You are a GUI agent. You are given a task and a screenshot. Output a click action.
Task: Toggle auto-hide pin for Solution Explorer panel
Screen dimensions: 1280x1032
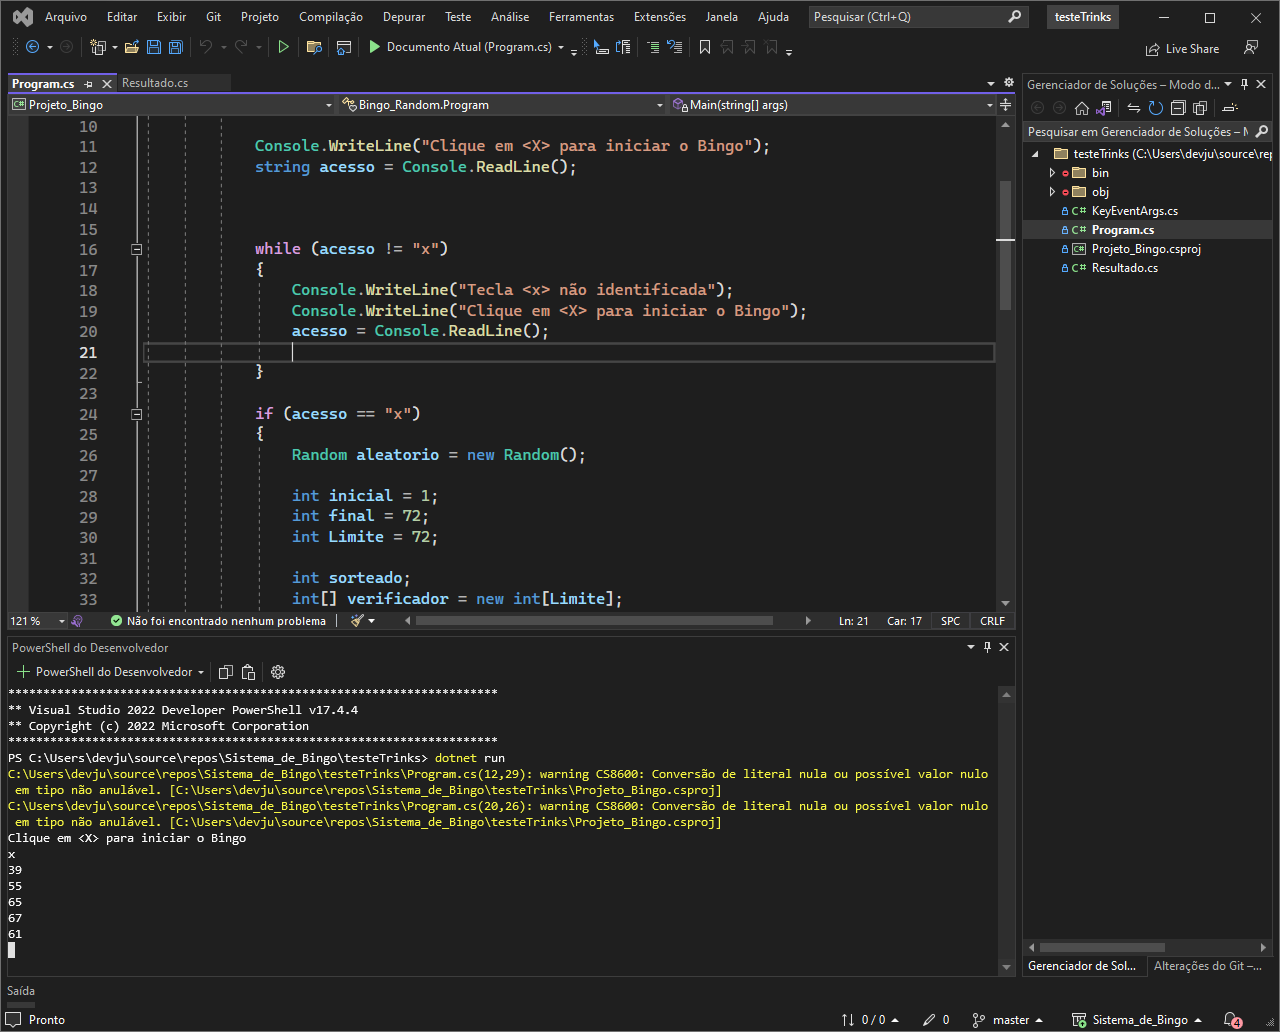[x=1245, y=84]
